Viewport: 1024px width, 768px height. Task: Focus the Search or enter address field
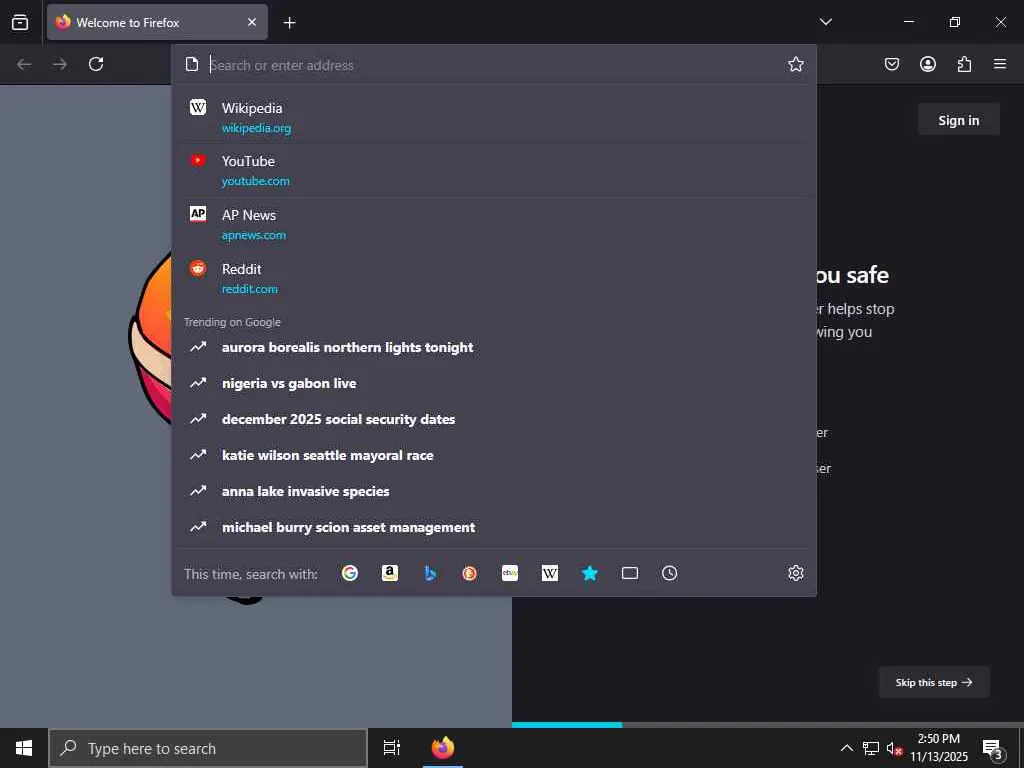click(x=494, y=65)
